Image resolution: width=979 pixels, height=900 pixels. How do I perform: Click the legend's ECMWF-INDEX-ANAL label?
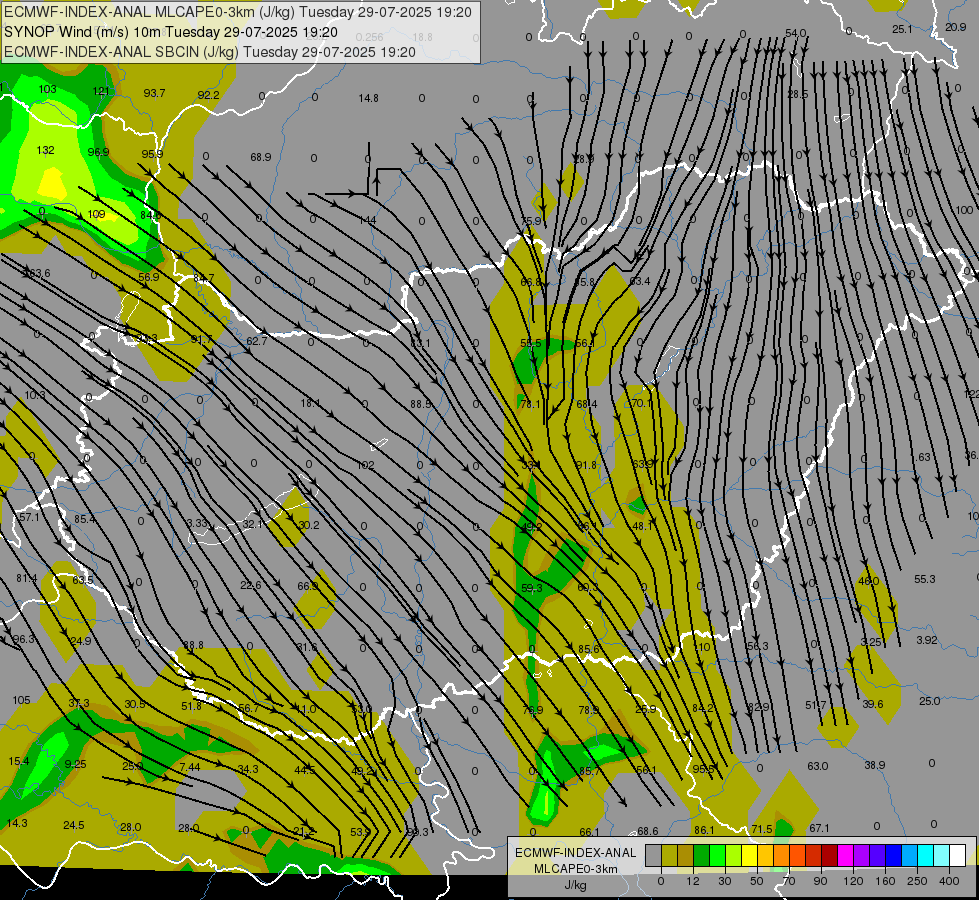(576, 853)
